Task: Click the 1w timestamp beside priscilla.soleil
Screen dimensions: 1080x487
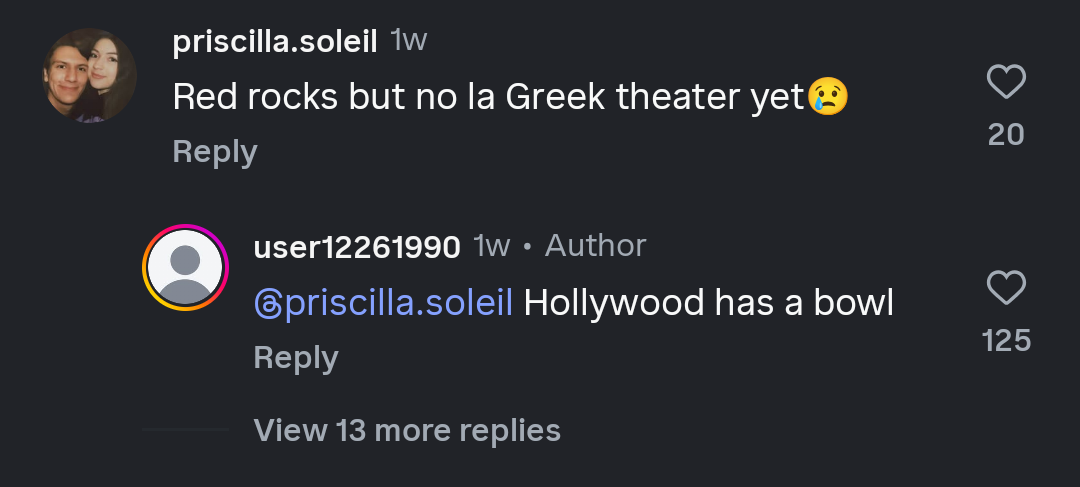Action: coord(409,41)
